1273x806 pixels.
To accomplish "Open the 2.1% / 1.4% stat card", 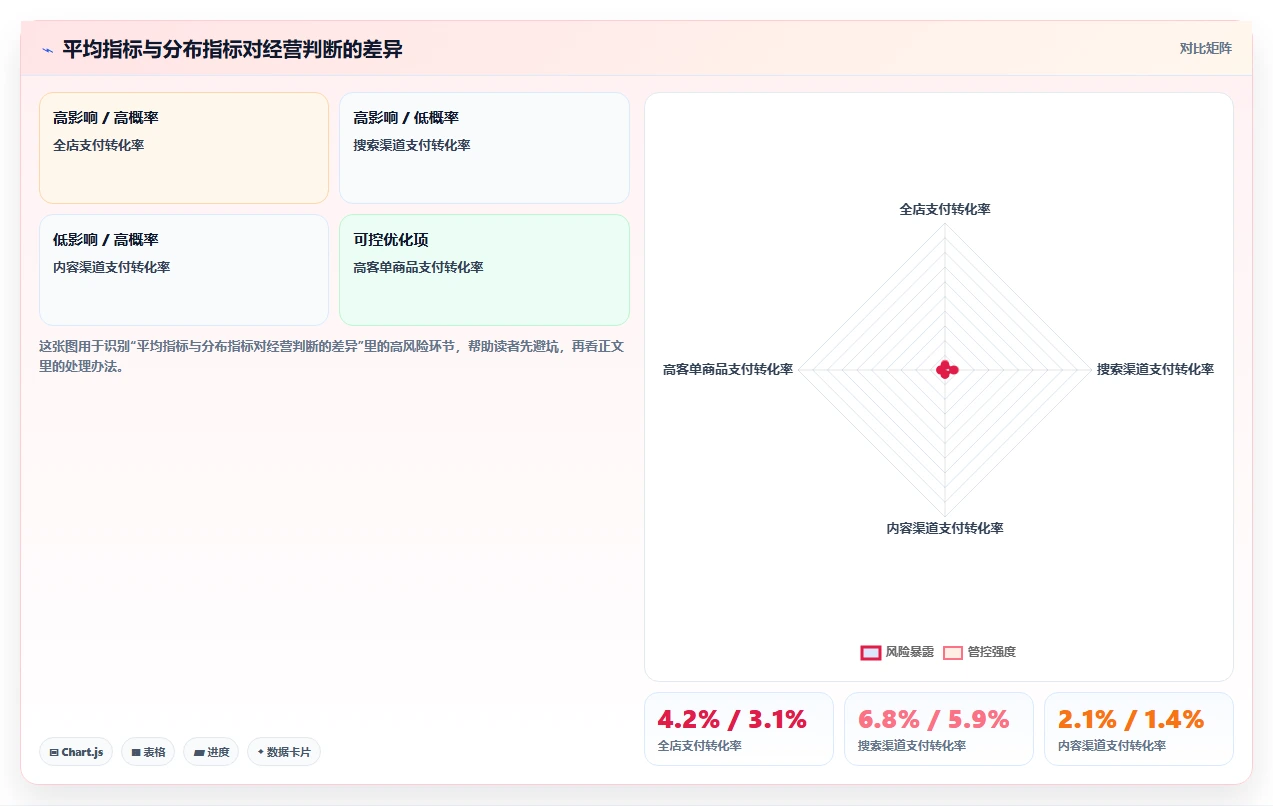I will click(1139, 729).
